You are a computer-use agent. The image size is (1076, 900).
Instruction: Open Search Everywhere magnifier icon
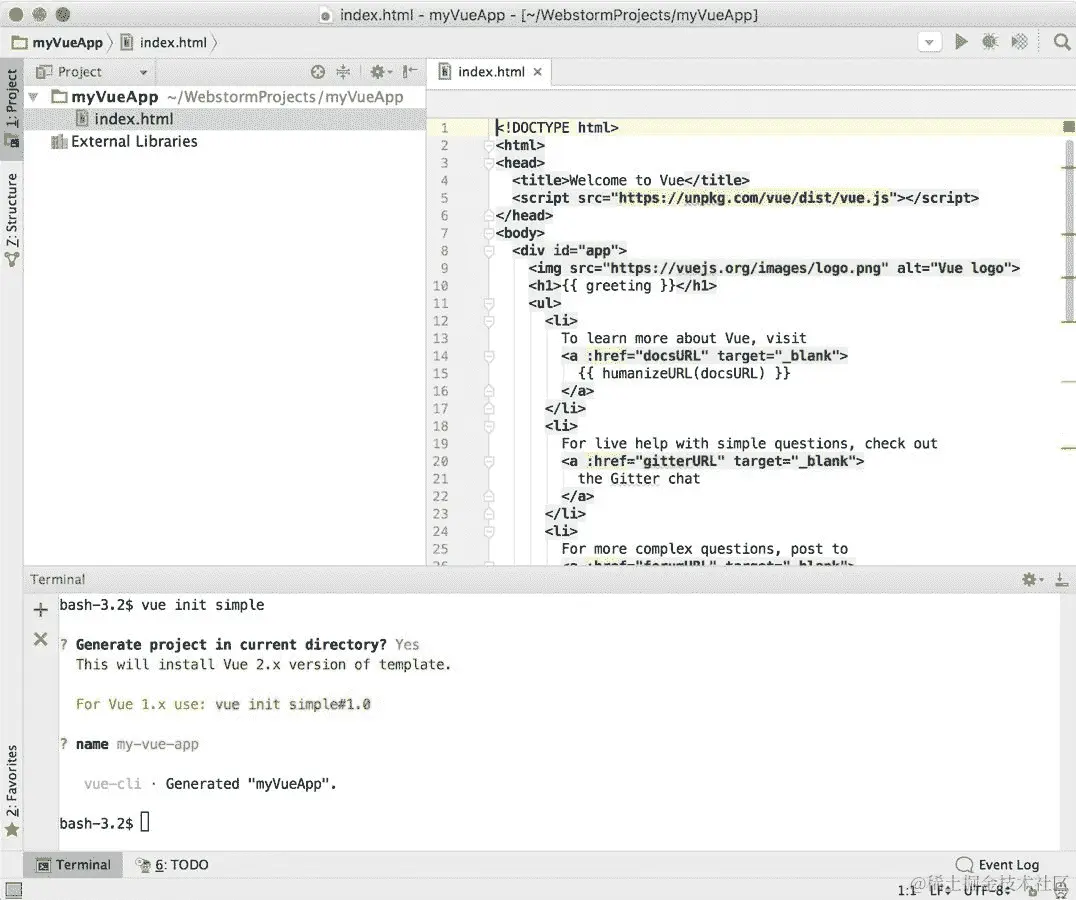click(1062, 42)
